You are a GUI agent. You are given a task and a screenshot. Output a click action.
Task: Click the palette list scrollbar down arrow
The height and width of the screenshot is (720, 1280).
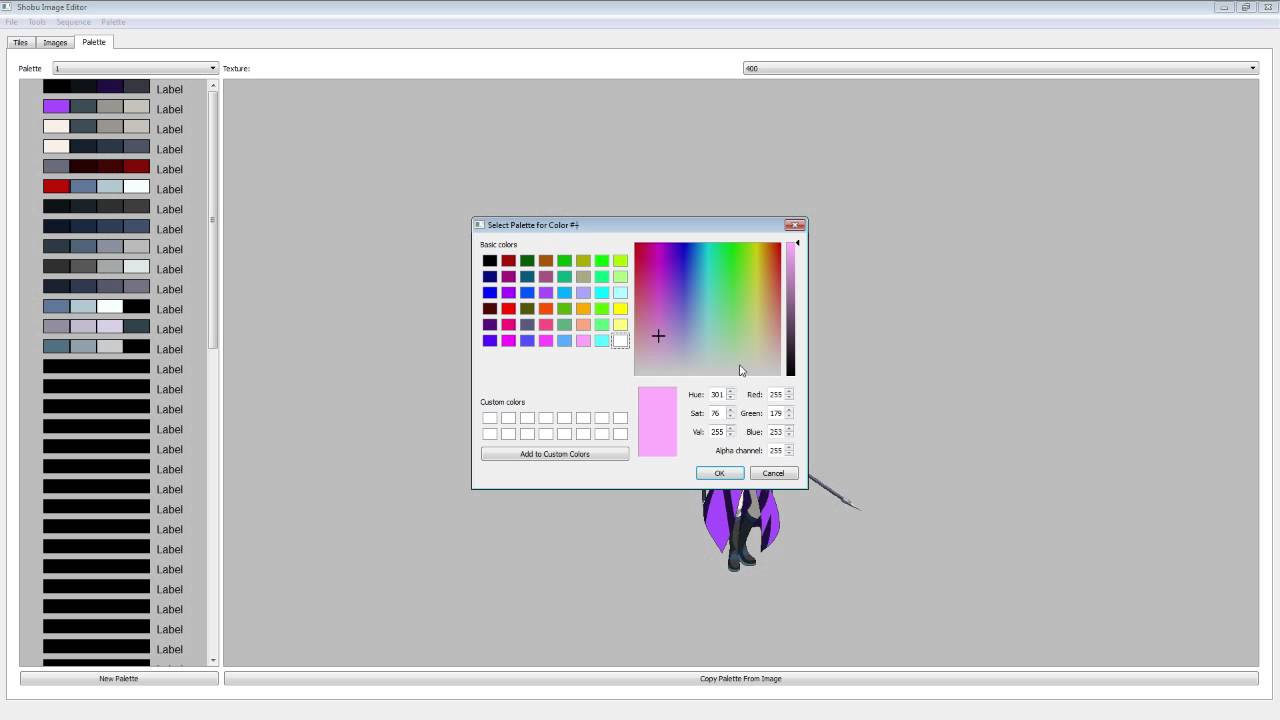212,660
